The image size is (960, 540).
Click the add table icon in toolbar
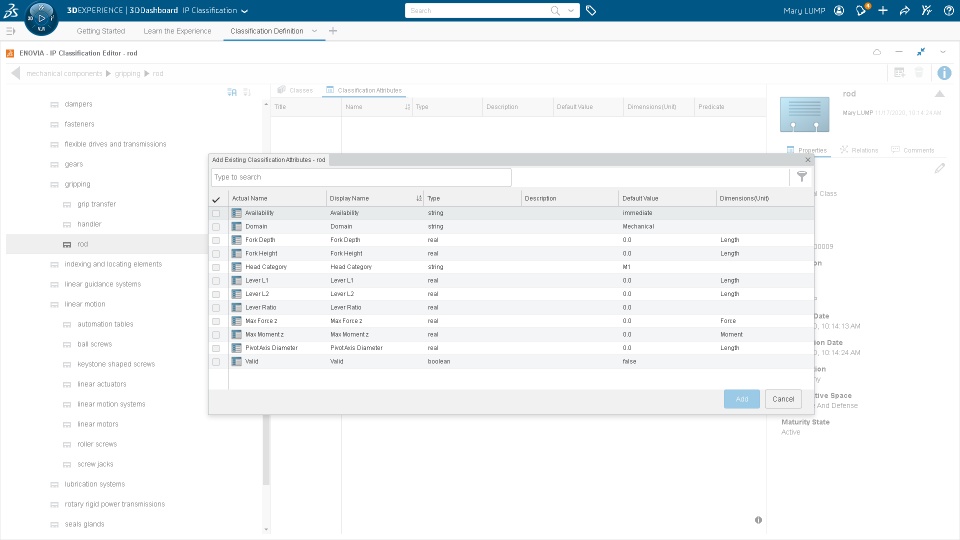point(899,73)
